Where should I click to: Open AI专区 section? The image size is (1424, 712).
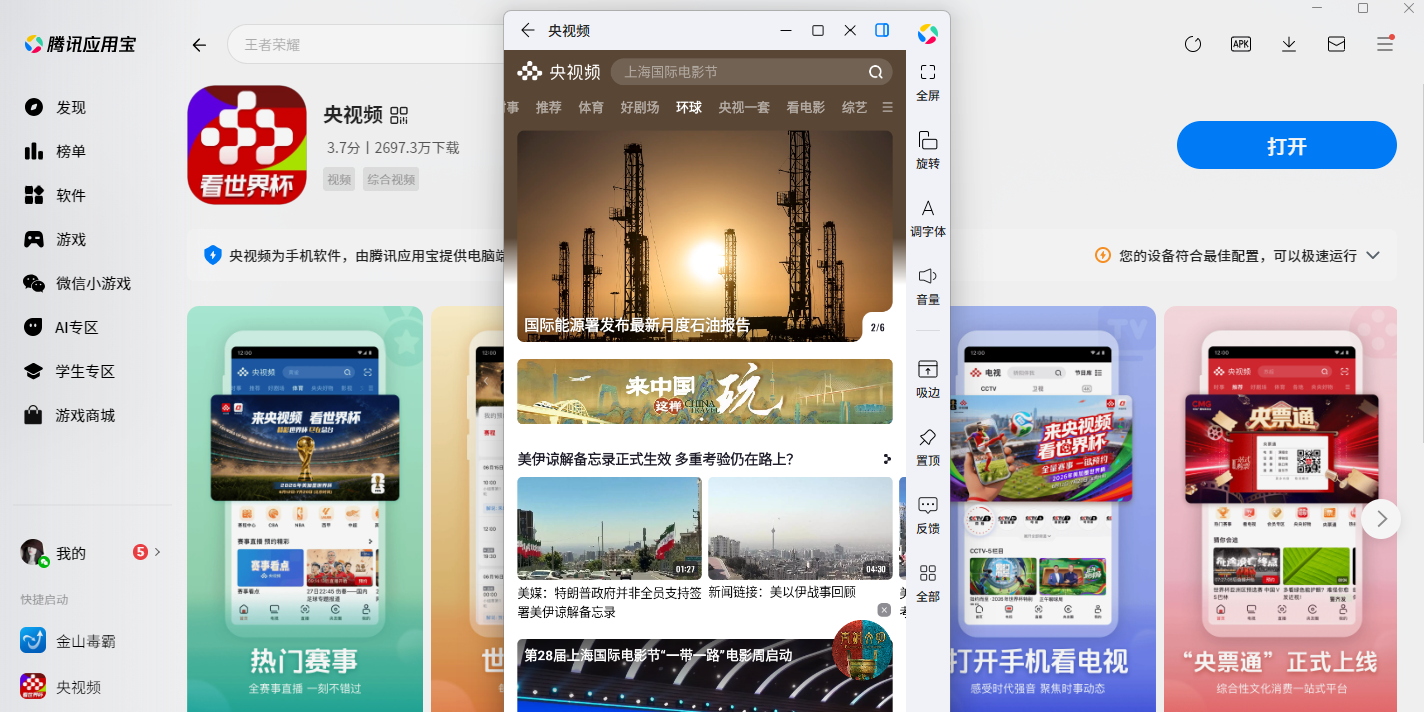click(62, 328)
